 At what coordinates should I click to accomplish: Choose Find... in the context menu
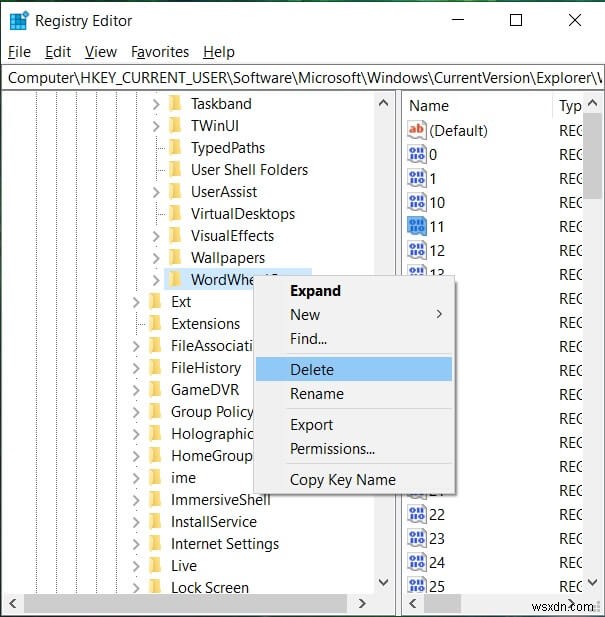[354, 338]
